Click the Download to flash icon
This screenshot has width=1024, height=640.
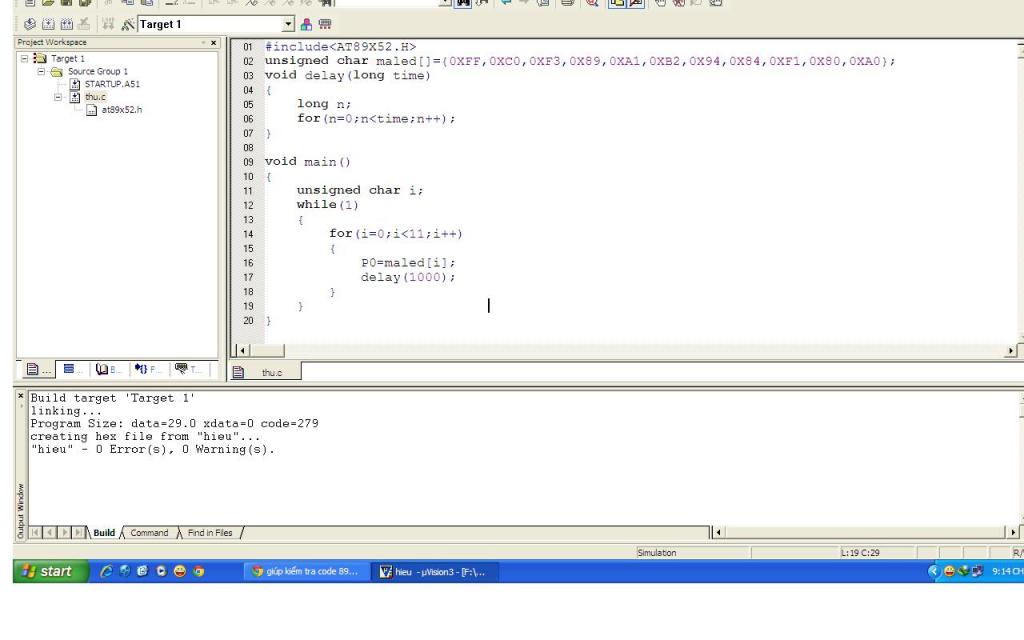click(x=108, y=24)
